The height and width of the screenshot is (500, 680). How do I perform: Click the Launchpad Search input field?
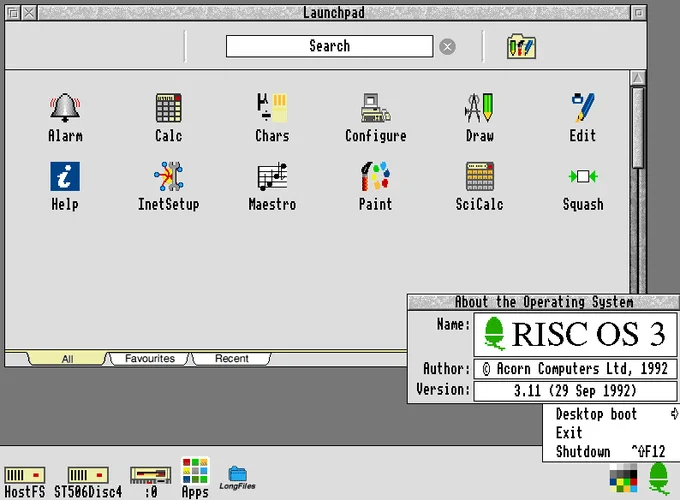tap(329, 46)
